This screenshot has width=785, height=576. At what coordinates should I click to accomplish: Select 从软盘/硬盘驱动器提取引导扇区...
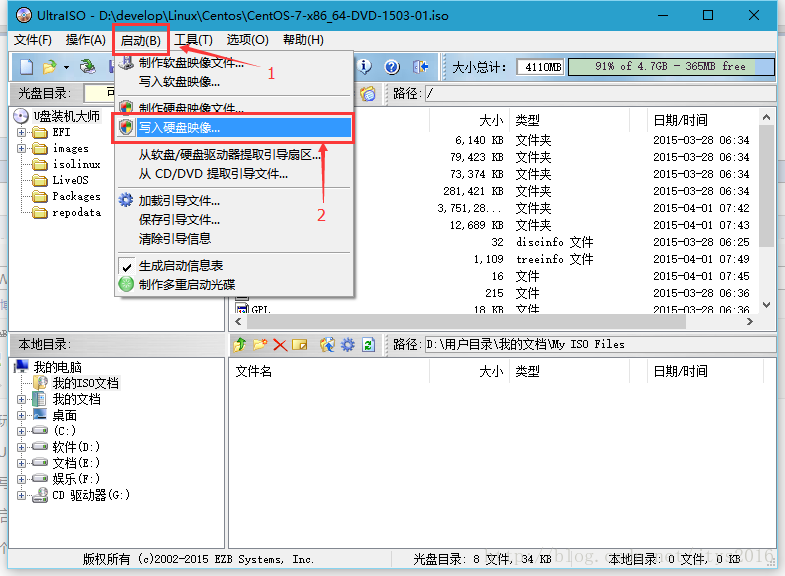[234, 155]
